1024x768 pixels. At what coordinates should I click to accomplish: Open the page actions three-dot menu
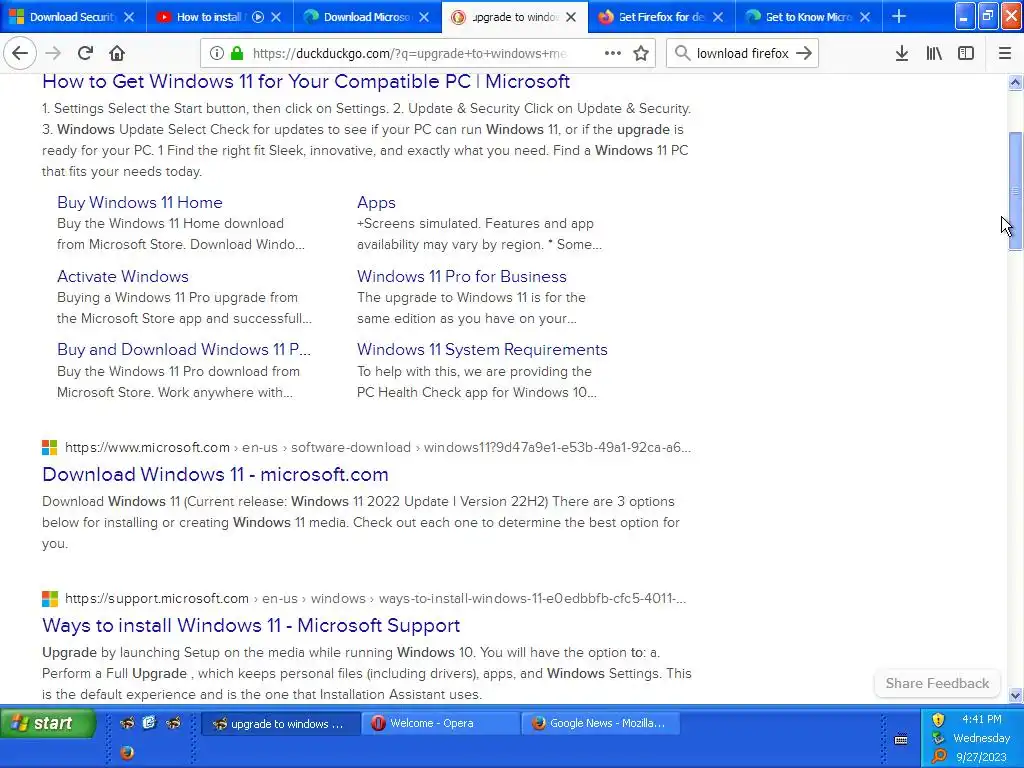613,53
